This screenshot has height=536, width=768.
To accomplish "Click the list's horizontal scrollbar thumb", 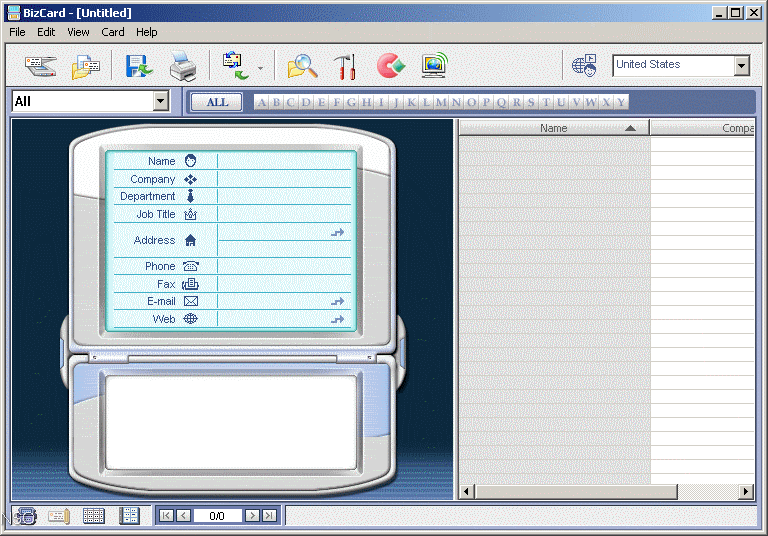I will (x=576, y=491).
